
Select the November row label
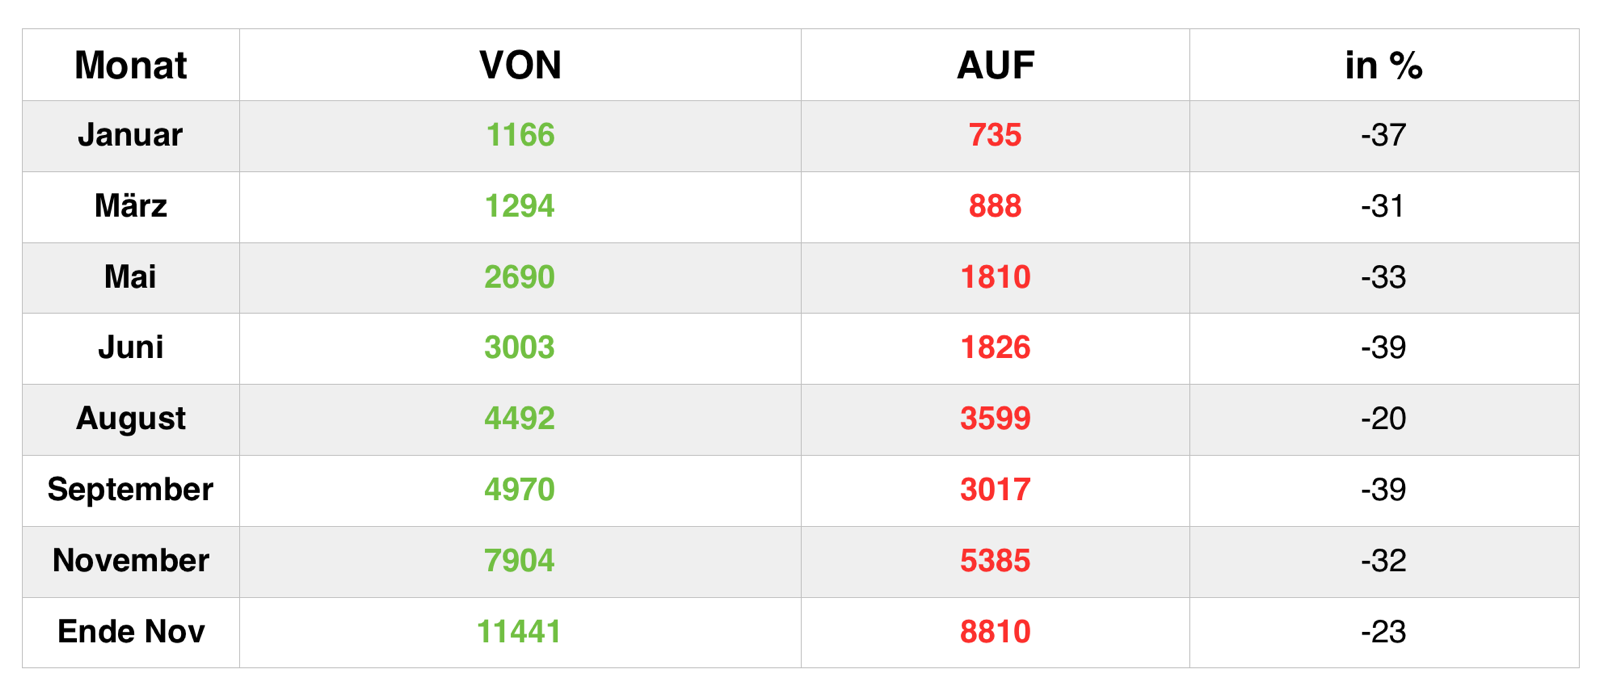pos(131,561)
